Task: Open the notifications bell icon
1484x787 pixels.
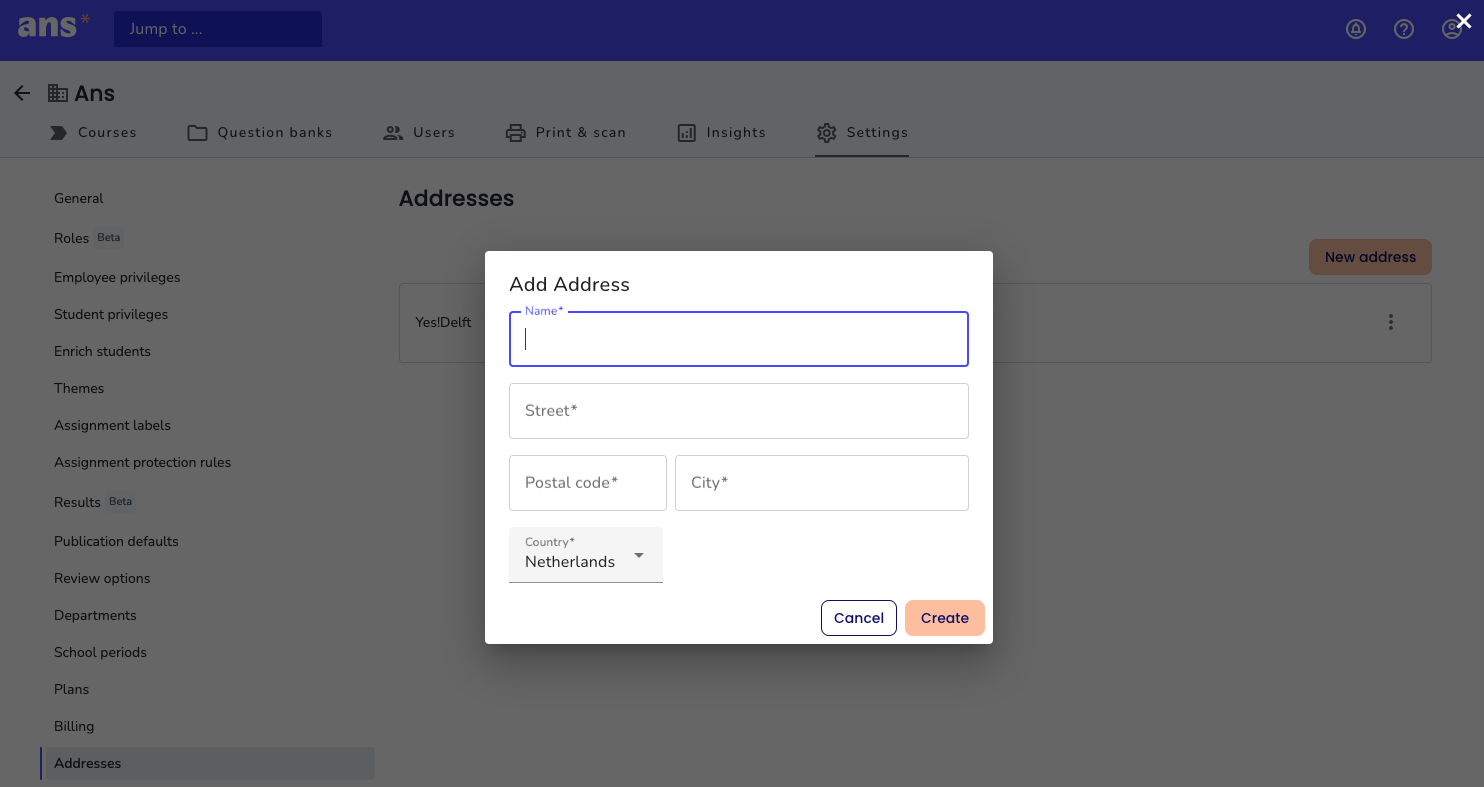Action: point(1356,29)
